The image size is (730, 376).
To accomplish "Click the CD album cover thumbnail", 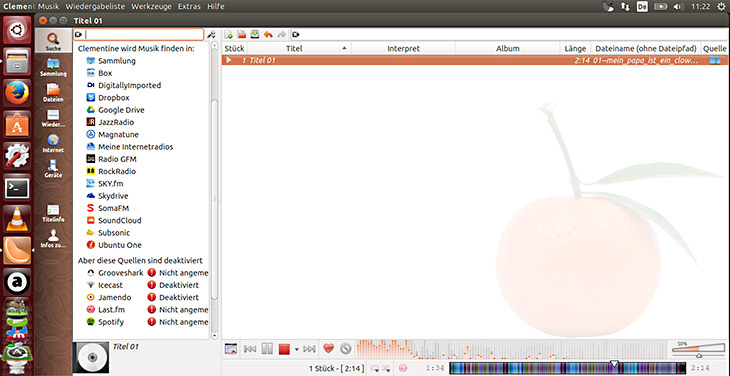I will 91,358.
